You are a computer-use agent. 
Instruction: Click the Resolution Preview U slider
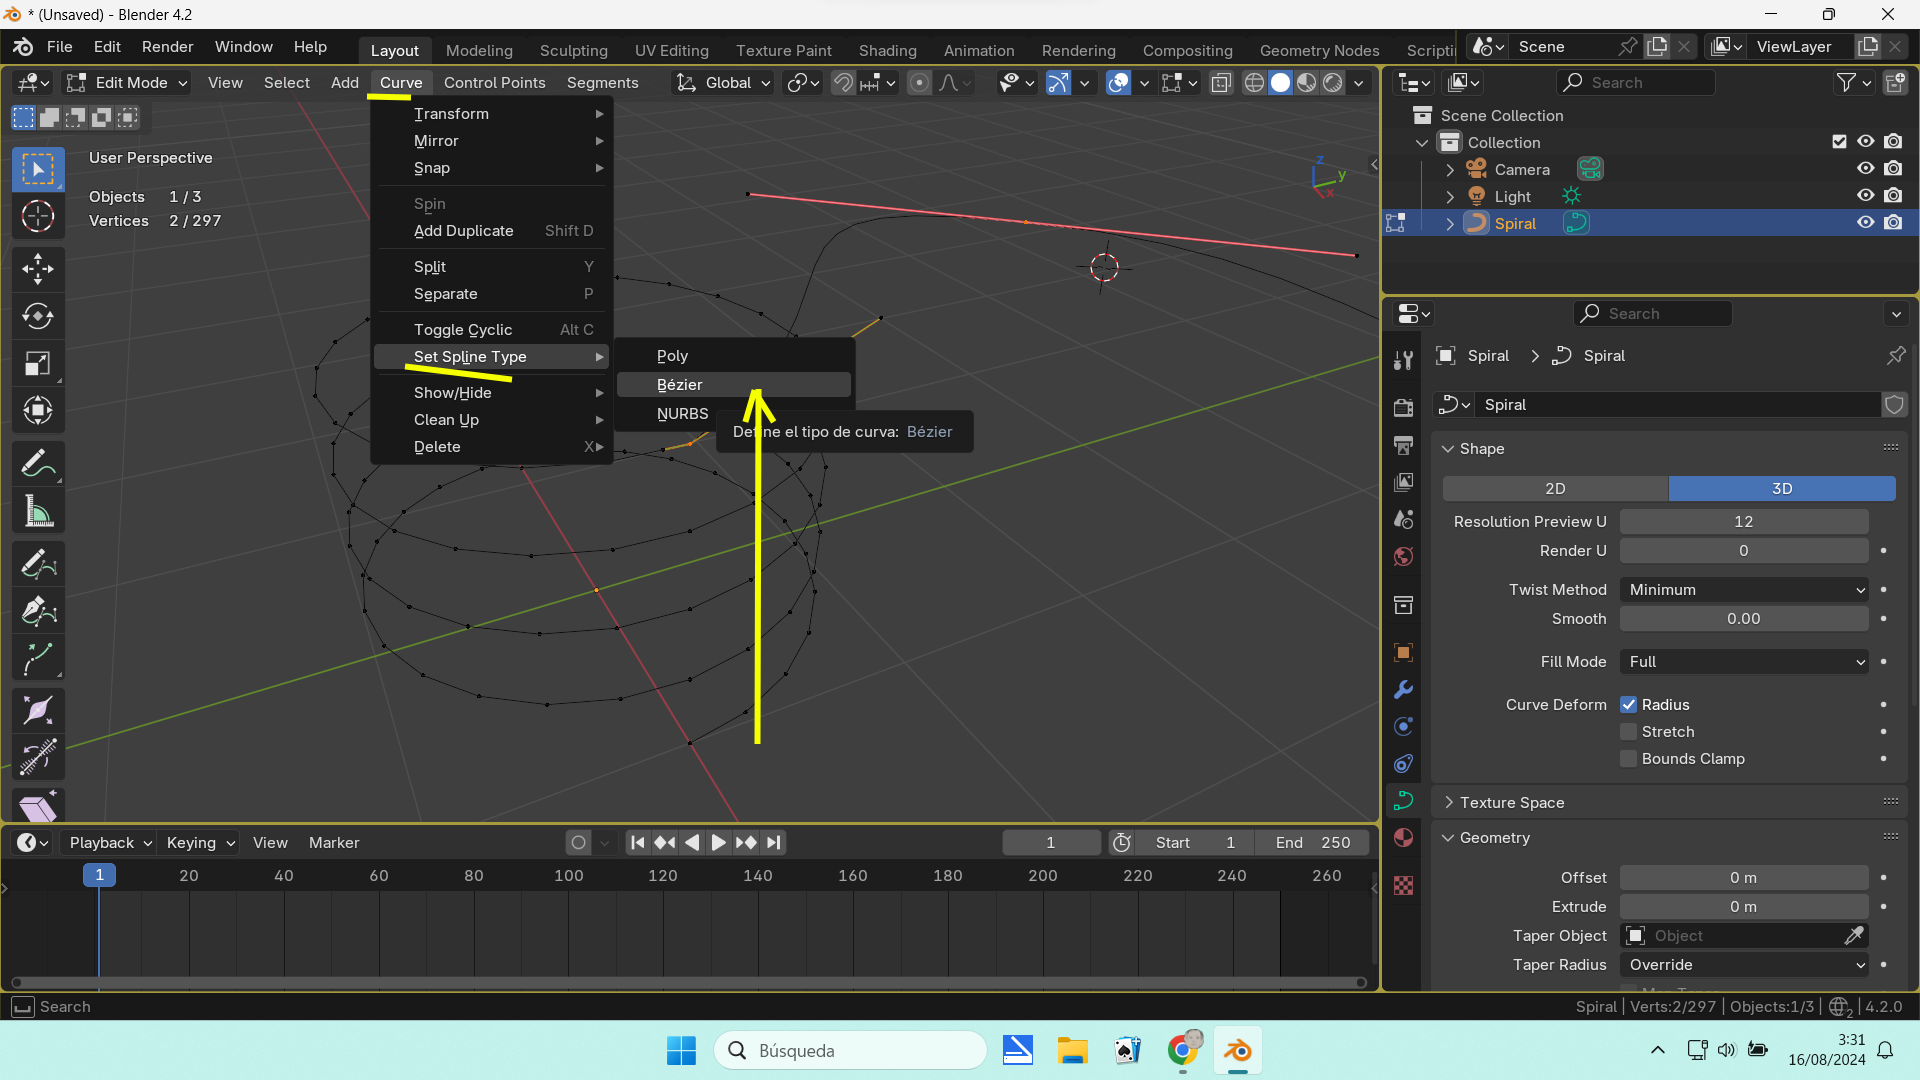(x=1743, y=522)
